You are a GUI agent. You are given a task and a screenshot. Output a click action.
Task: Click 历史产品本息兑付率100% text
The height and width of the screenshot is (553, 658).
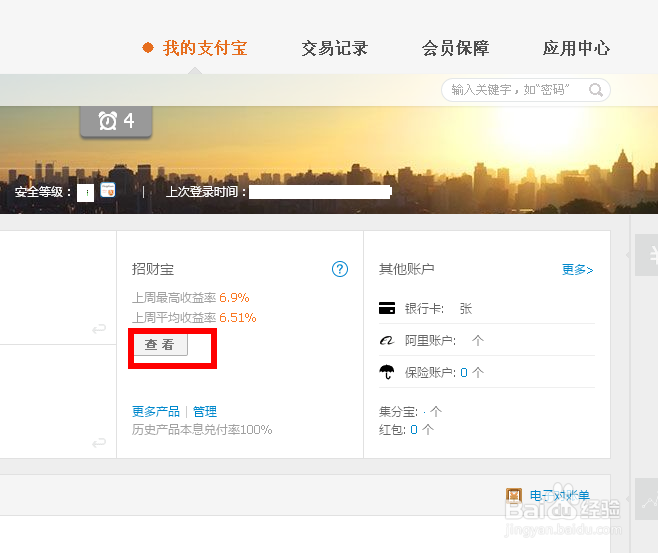[x=202, y=430]
